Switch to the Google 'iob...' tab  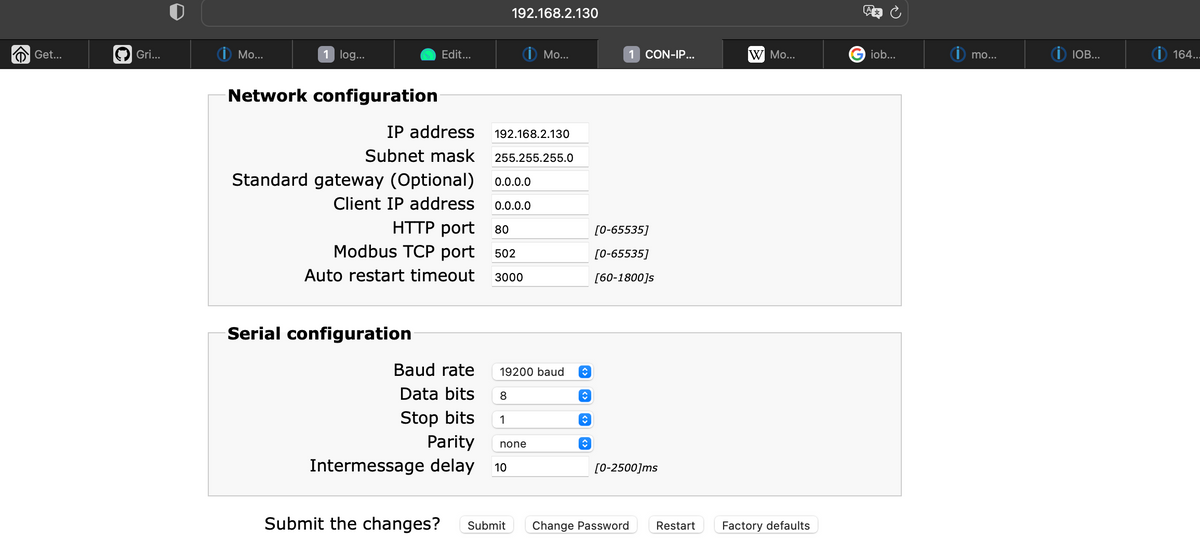[871, 54]
